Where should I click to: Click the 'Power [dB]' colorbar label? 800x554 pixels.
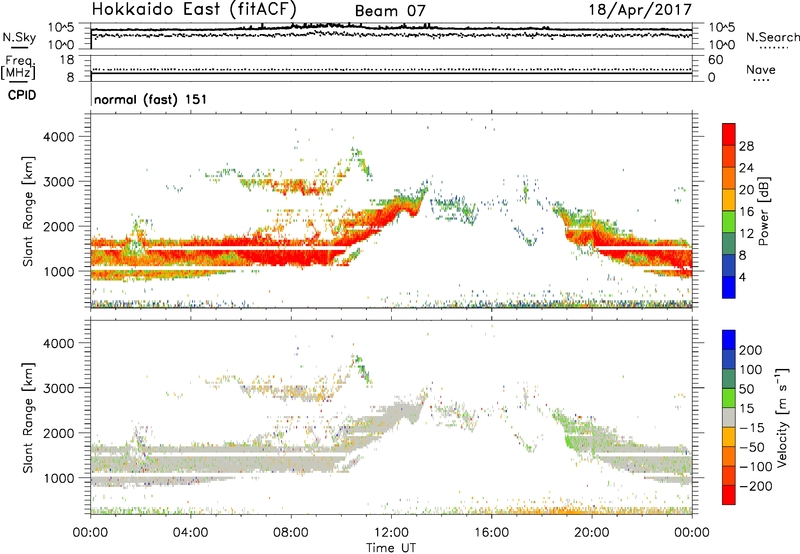tap(763, 211)
